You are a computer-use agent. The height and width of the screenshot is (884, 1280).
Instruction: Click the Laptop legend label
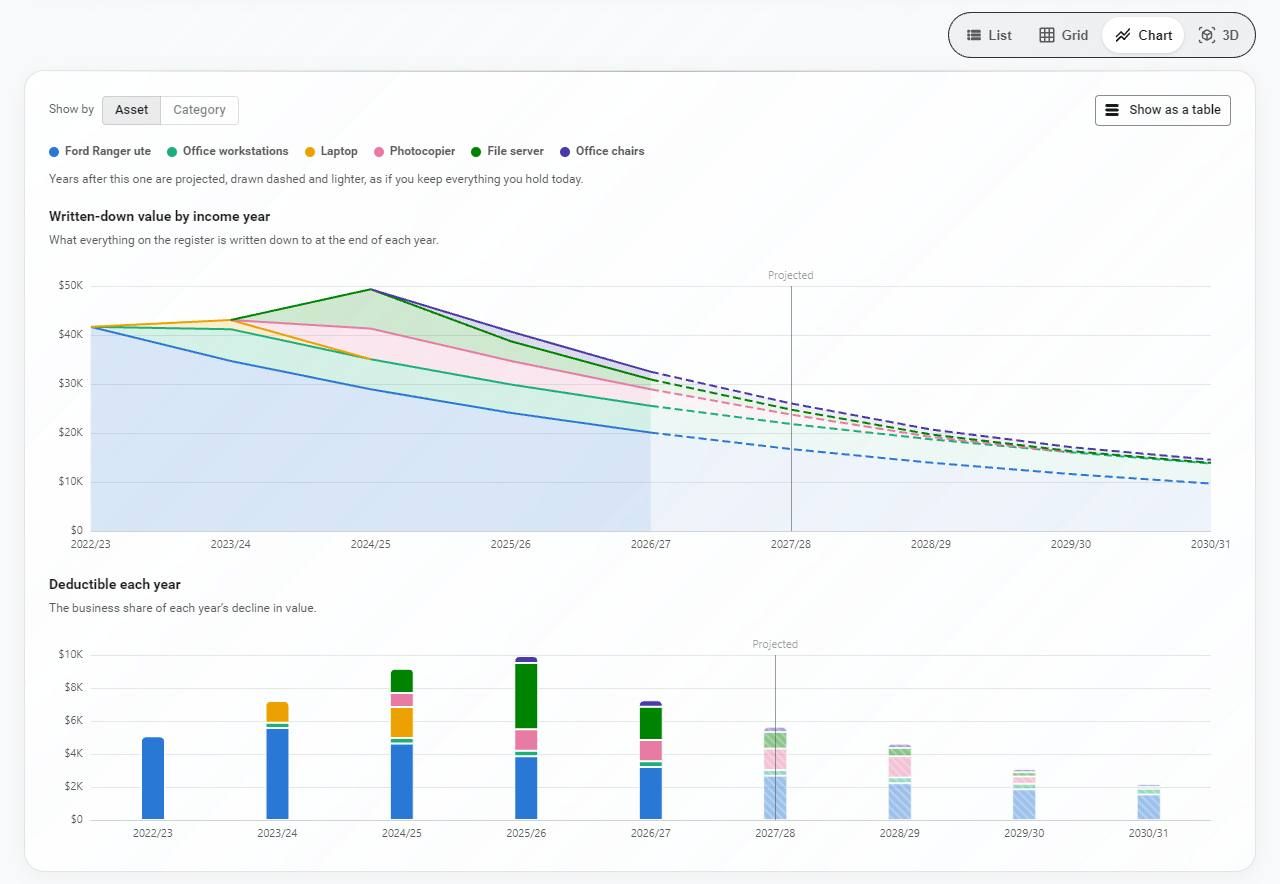coord(339,151)
